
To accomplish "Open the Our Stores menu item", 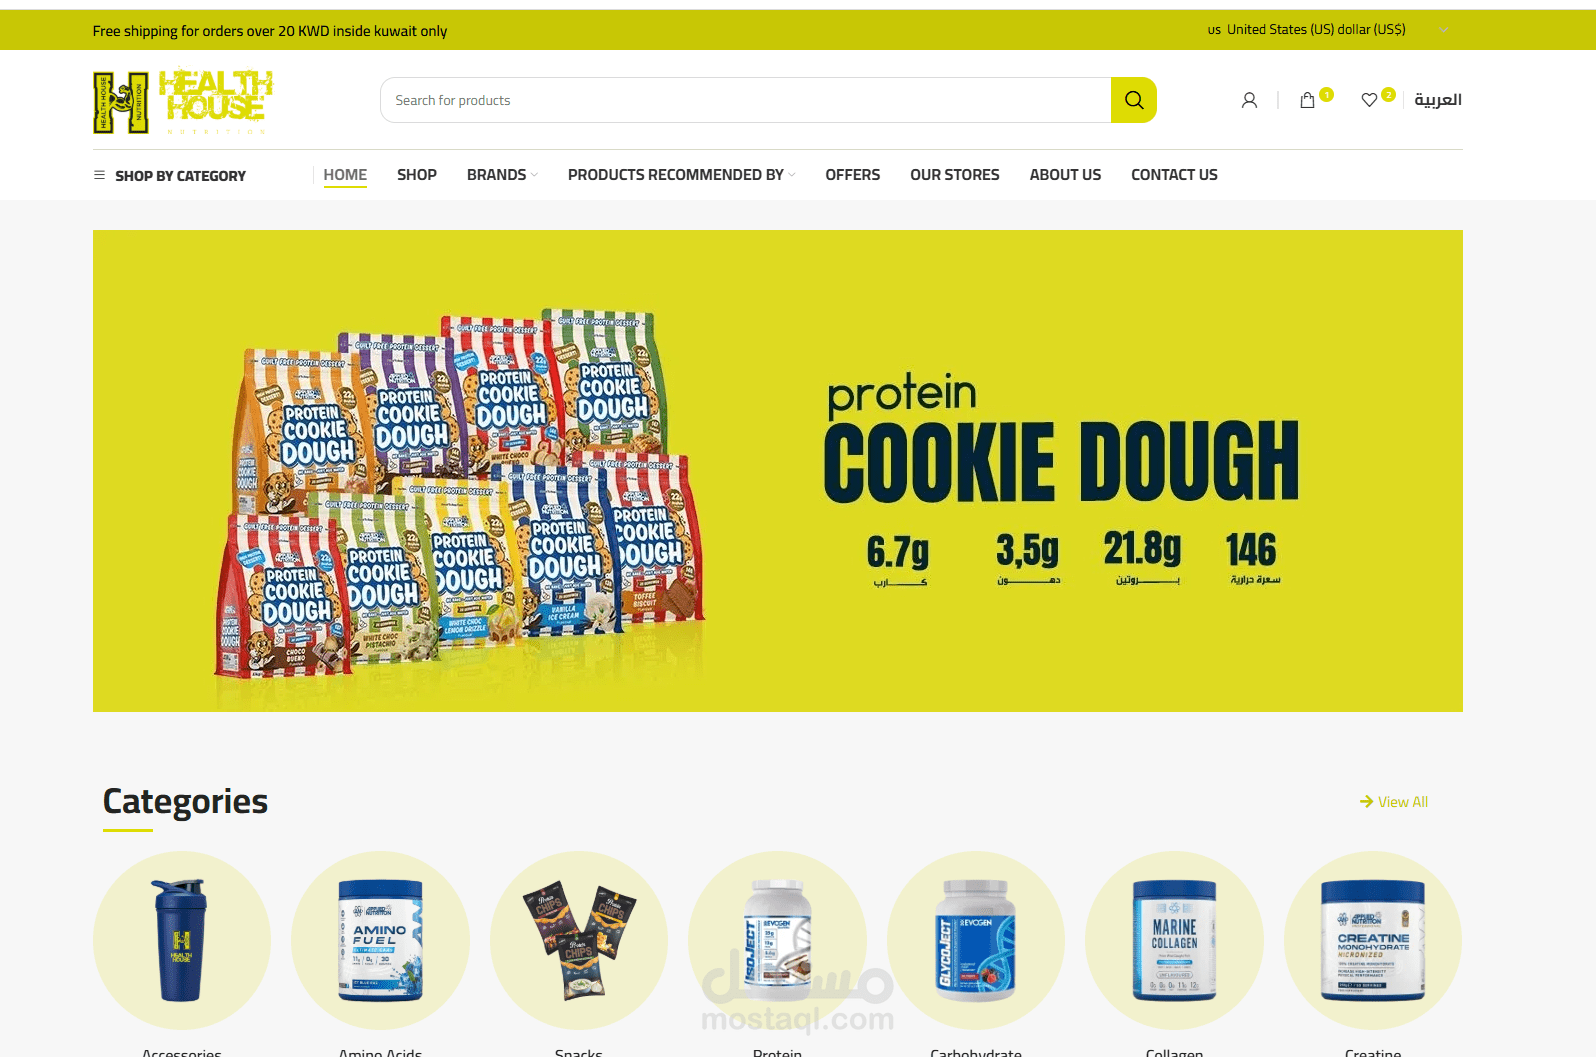I will pos(955,175).
